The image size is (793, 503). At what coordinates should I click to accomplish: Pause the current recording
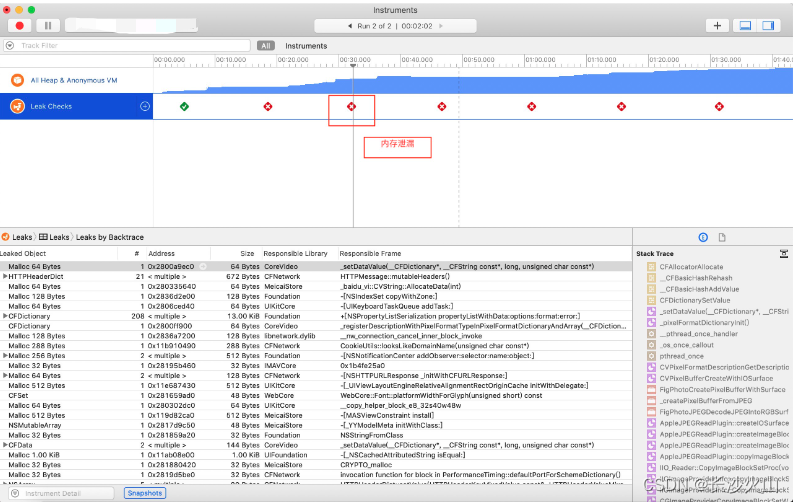point(48,26)
